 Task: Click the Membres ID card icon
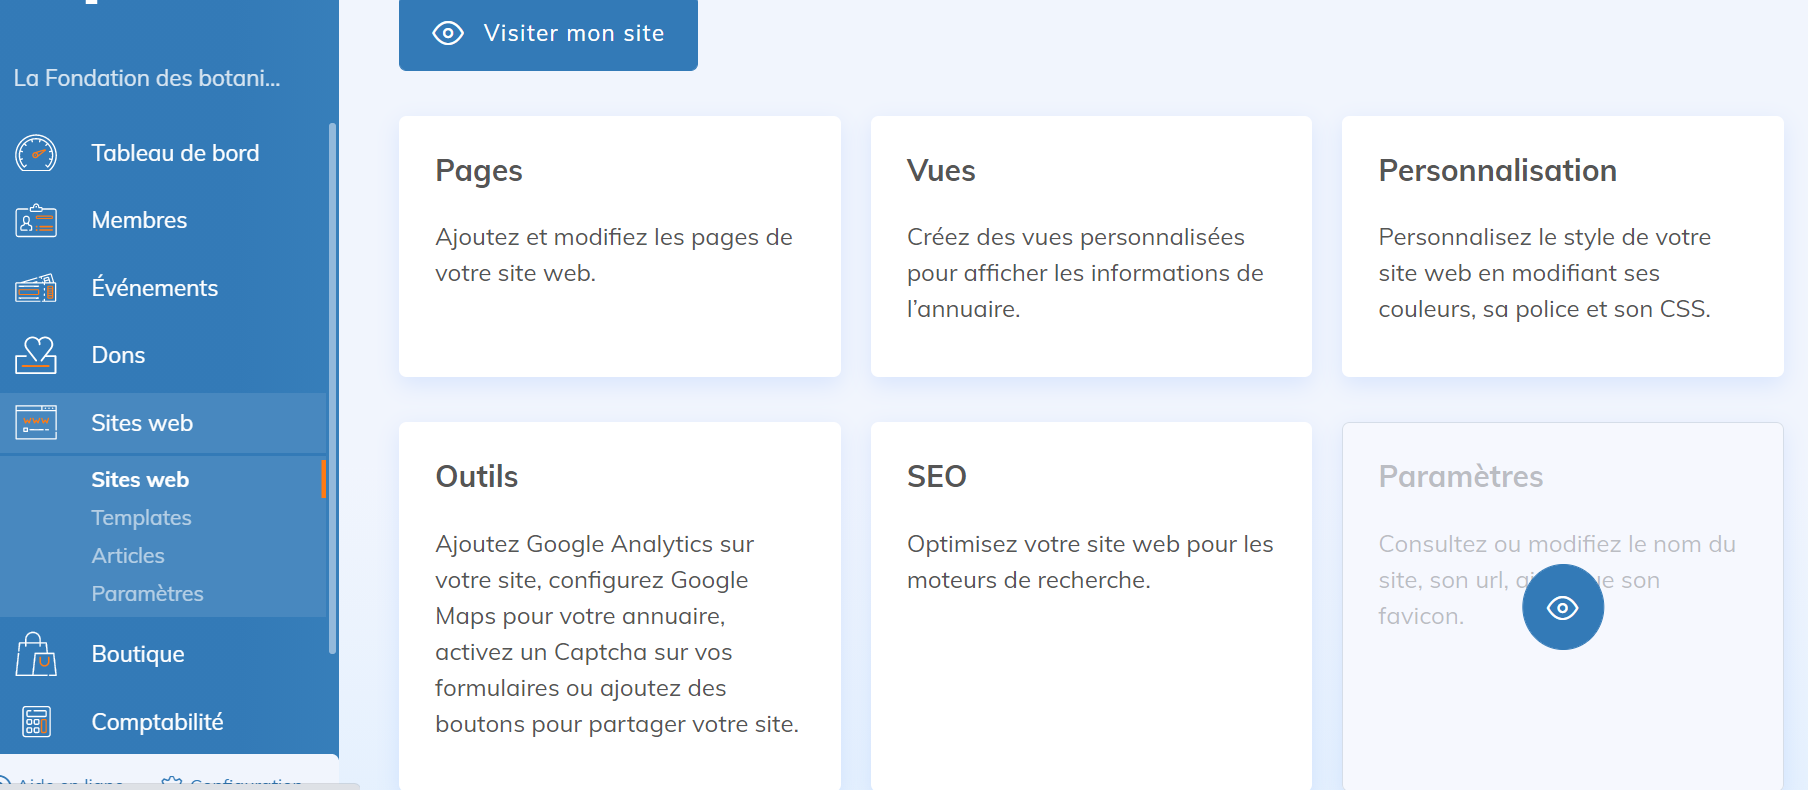tap(36, 220)
